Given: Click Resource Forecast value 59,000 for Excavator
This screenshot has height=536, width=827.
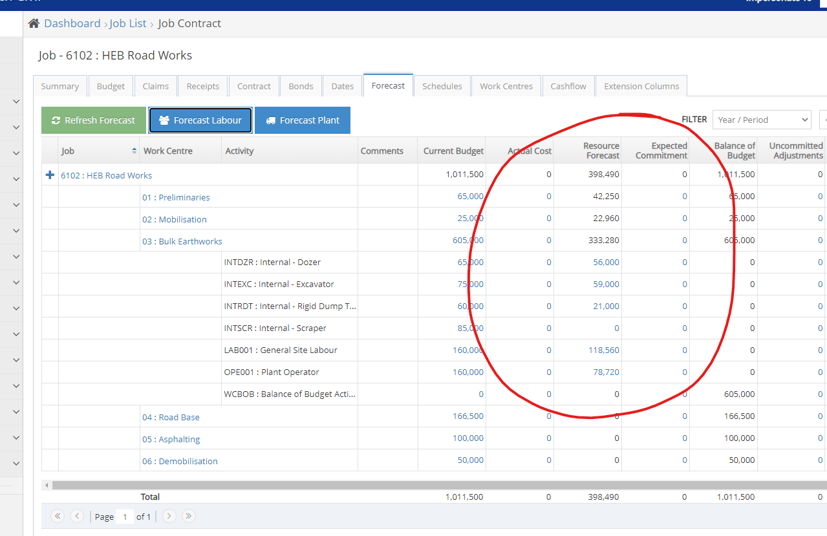Looking at the screenshot, I should tap(606, 284).
